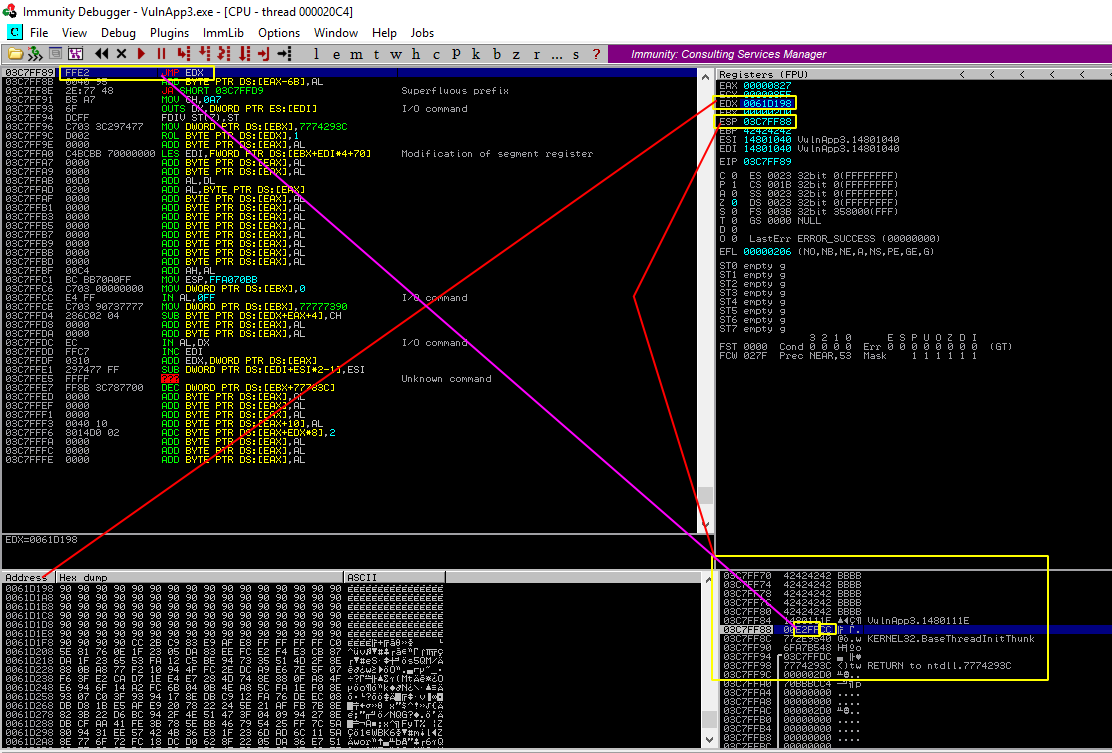1112x753 pixels.
Task: Open the Debug menu
Action: [118, 33]
